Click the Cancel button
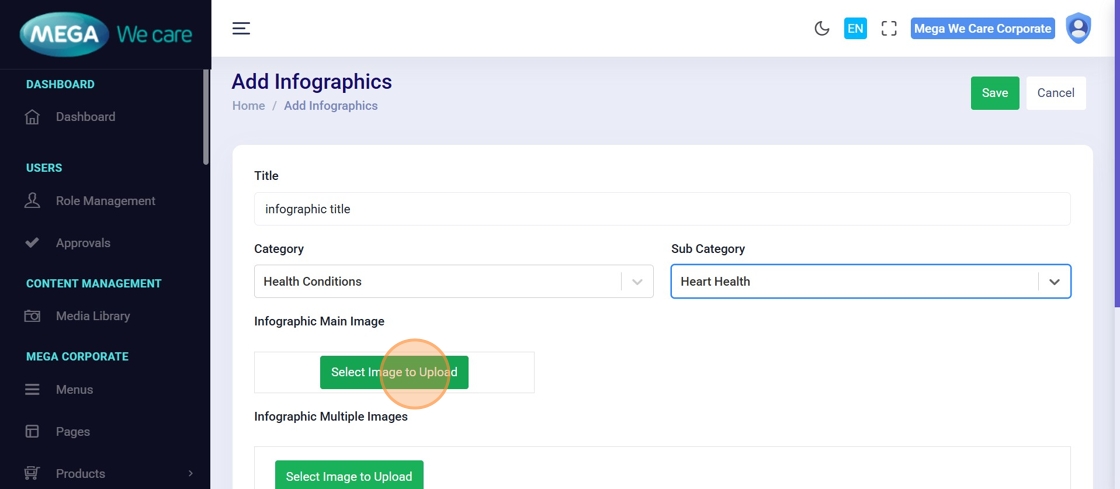Viewport: 1120px width, 489px height. click(1055, 93)
